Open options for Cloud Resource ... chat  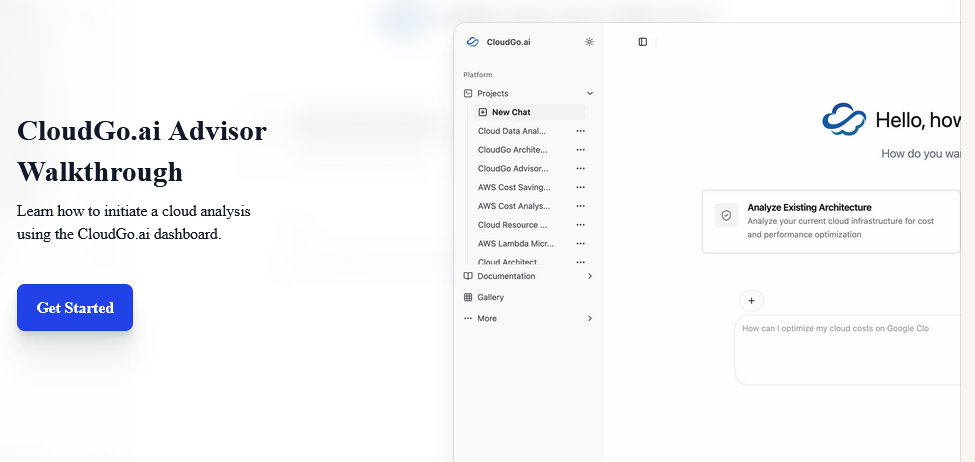[581, 224]
